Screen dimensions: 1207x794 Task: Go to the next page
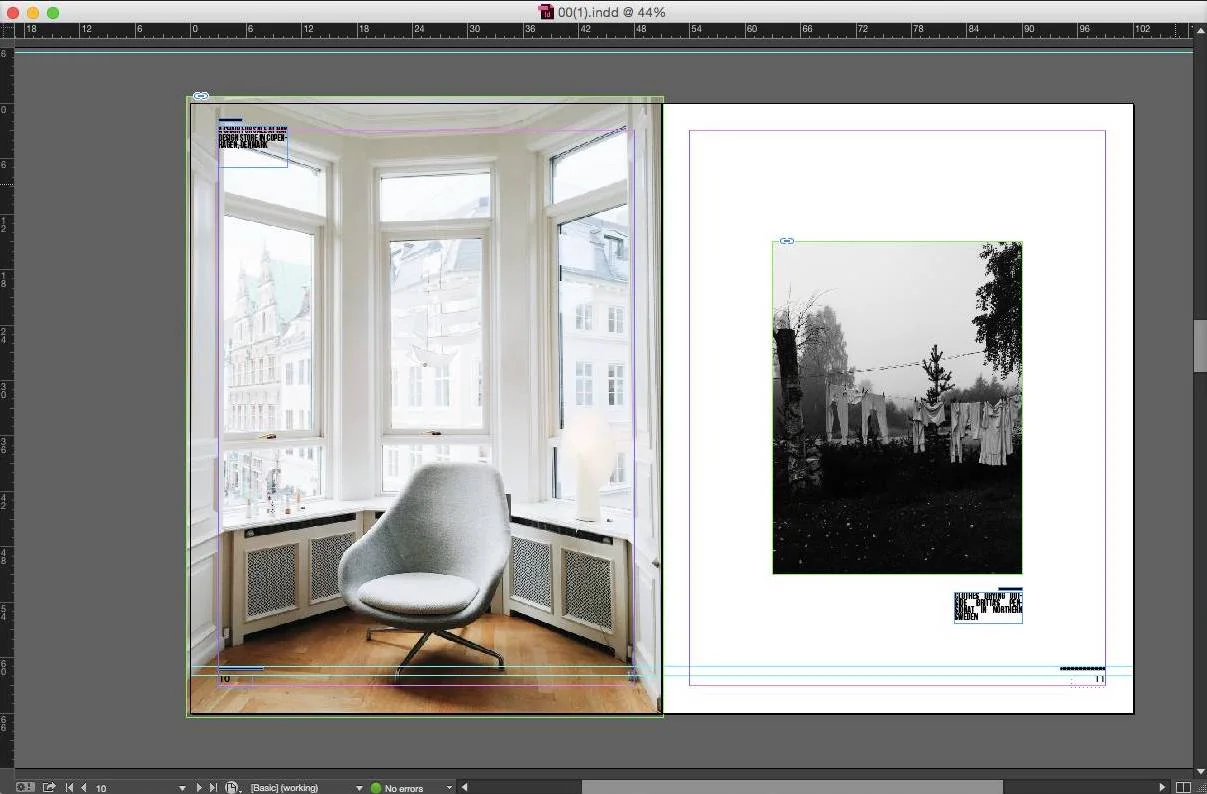click(199, 788)
